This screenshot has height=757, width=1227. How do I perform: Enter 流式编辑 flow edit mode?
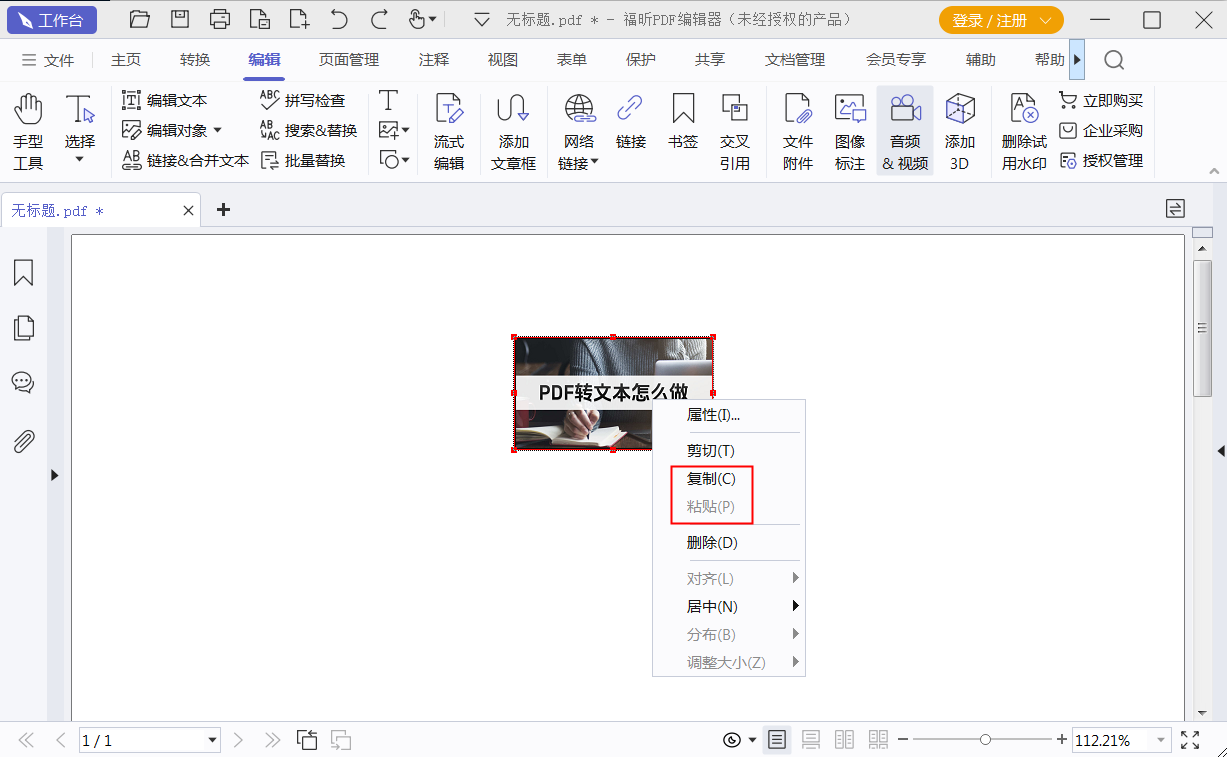[x=449, y=130]
